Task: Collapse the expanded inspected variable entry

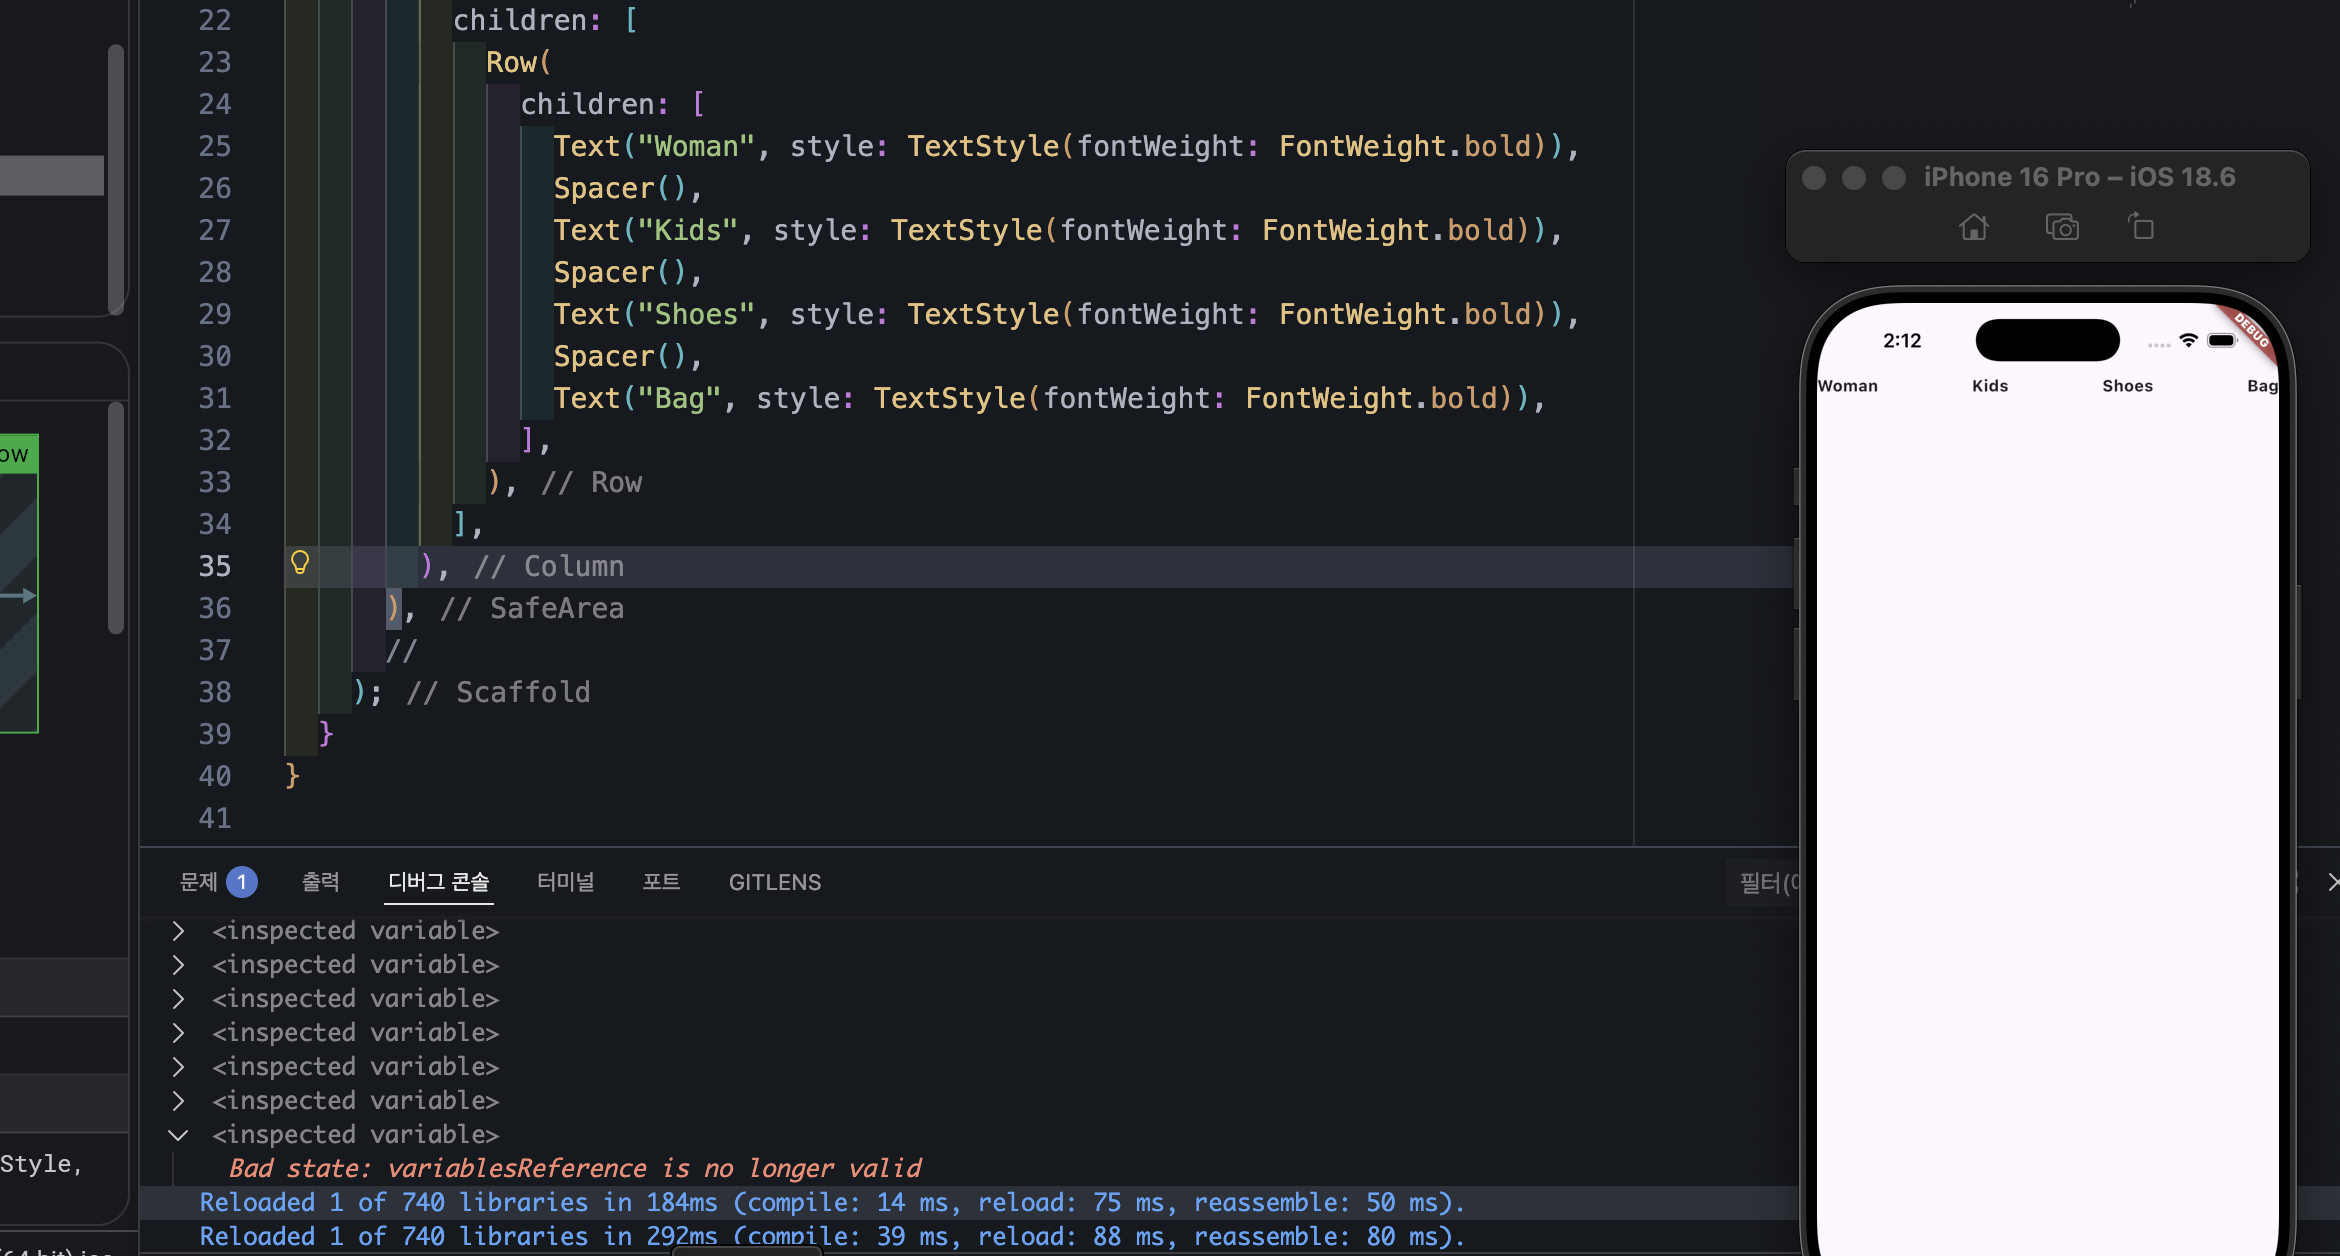Action: tap(178, 1135)
